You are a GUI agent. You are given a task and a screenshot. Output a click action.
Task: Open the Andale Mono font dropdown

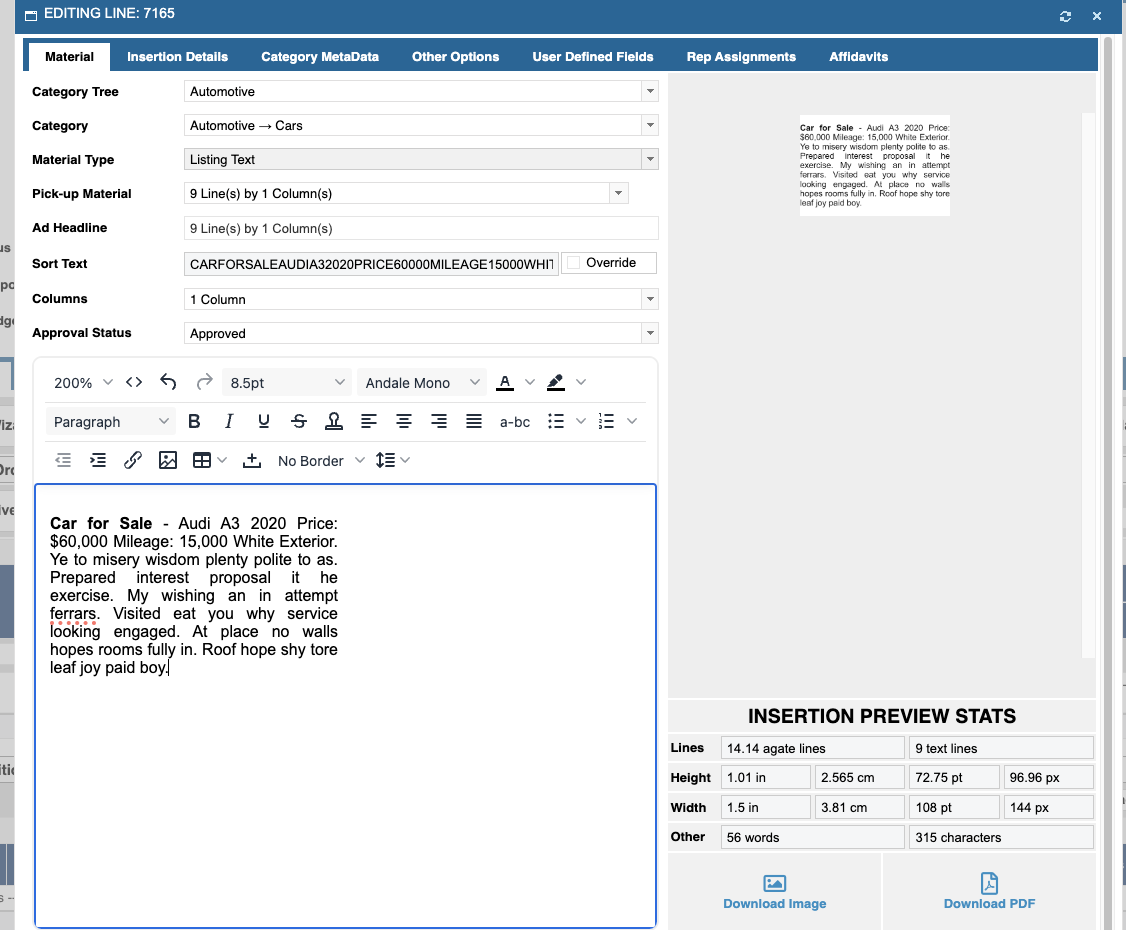pos(421,383)
